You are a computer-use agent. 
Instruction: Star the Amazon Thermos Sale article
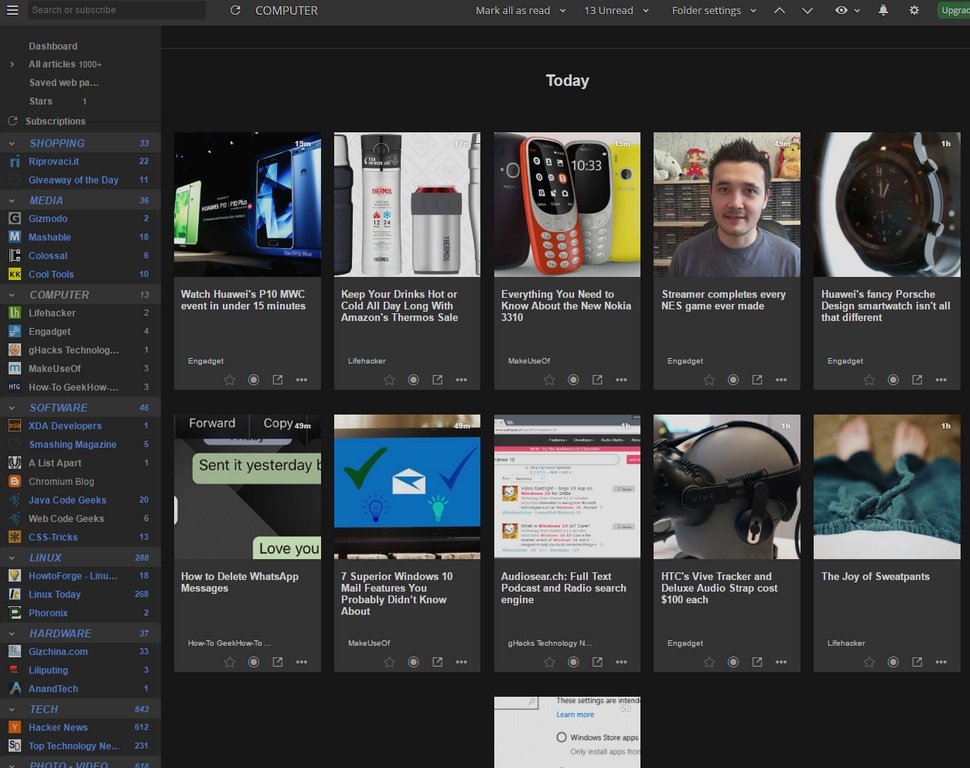pos(389,380)
